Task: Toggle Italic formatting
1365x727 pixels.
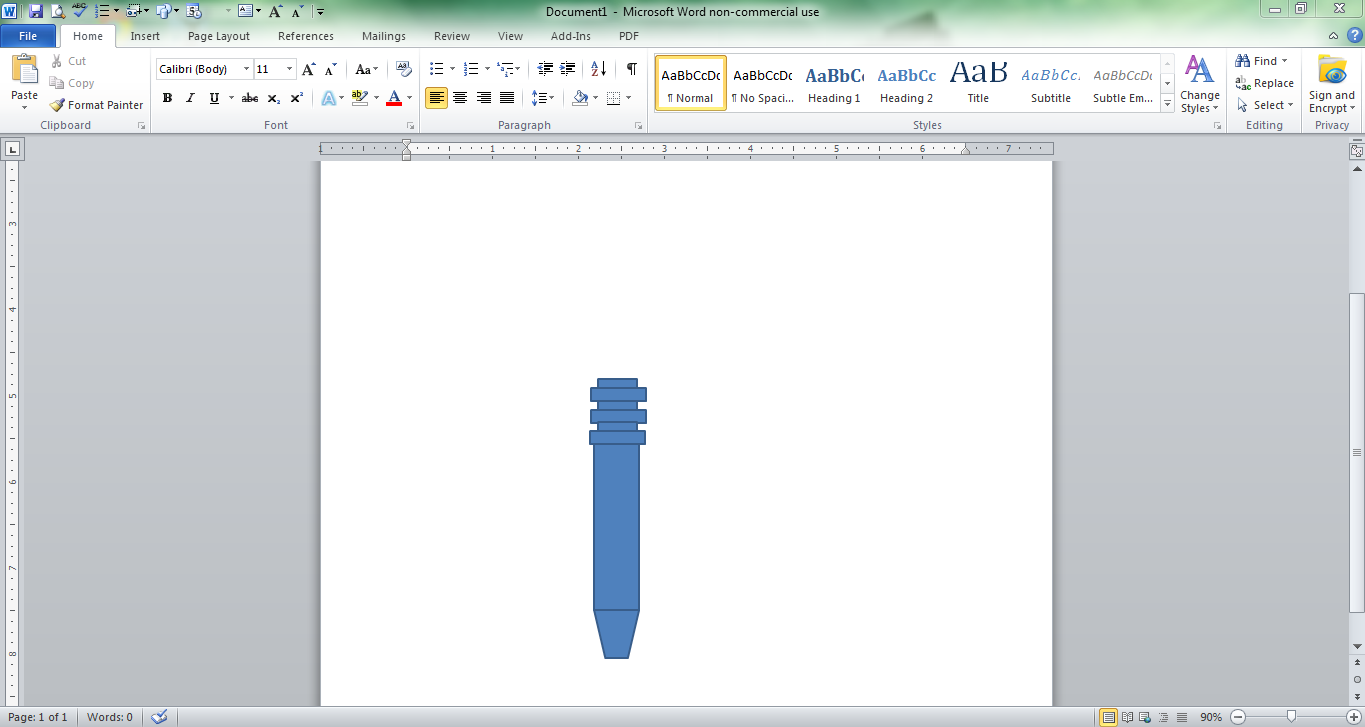Action: point(190,98)
